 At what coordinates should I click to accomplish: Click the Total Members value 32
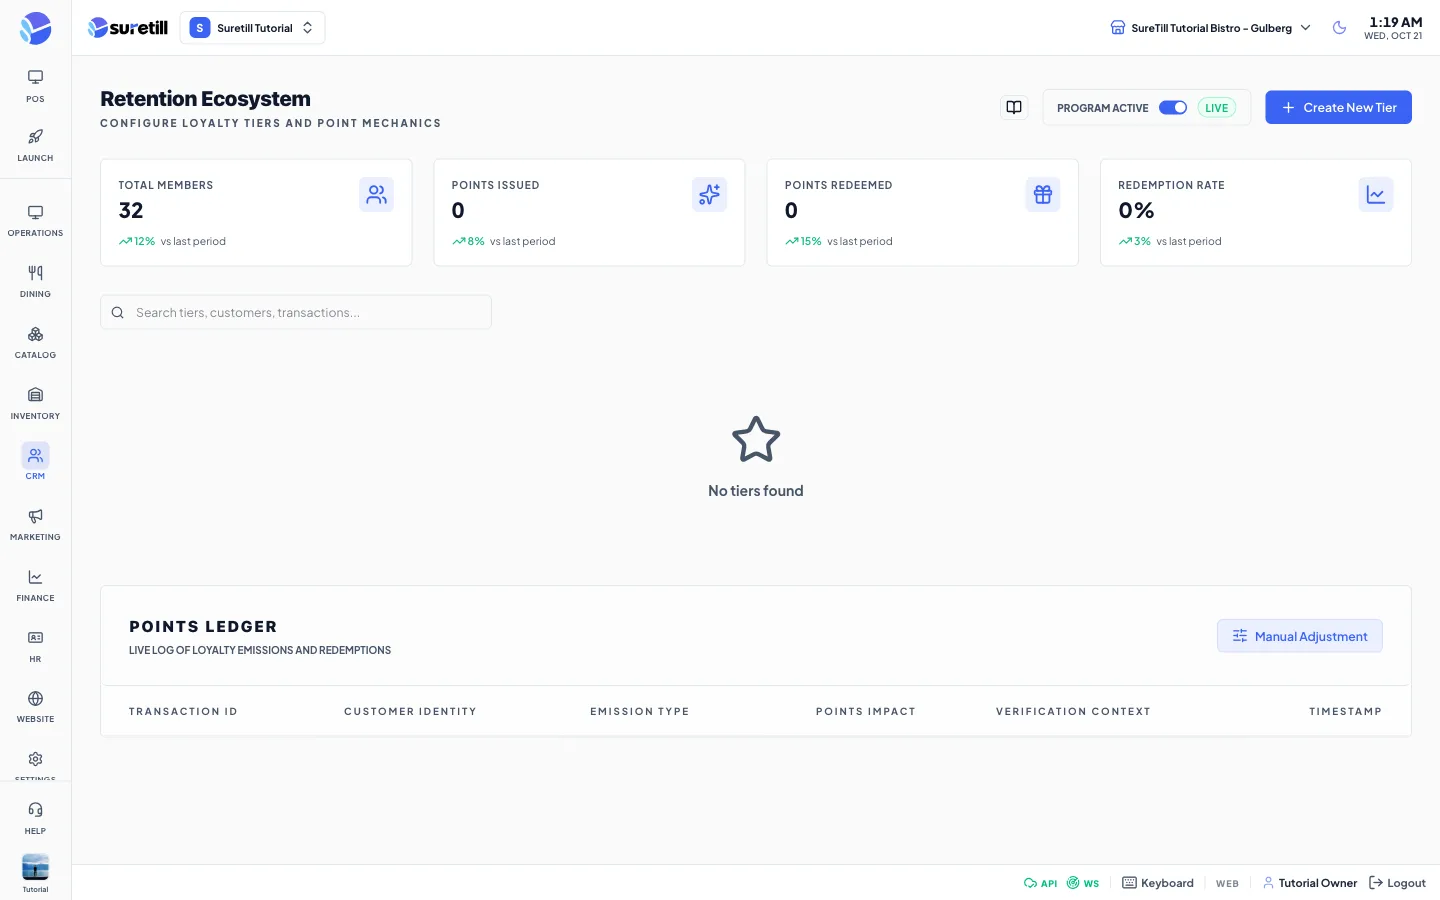pyautogui.click(x=131, y=211)
